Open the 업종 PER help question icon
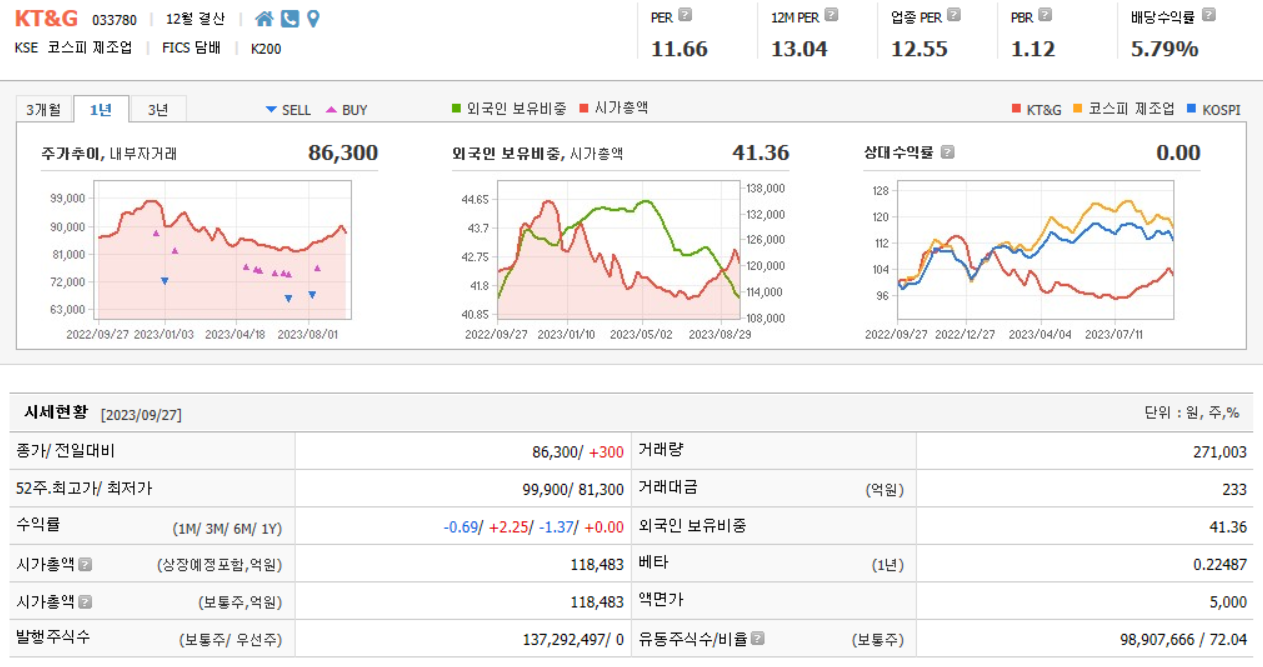This screenshot has width=1263, height=667. (x=954, y=15)
